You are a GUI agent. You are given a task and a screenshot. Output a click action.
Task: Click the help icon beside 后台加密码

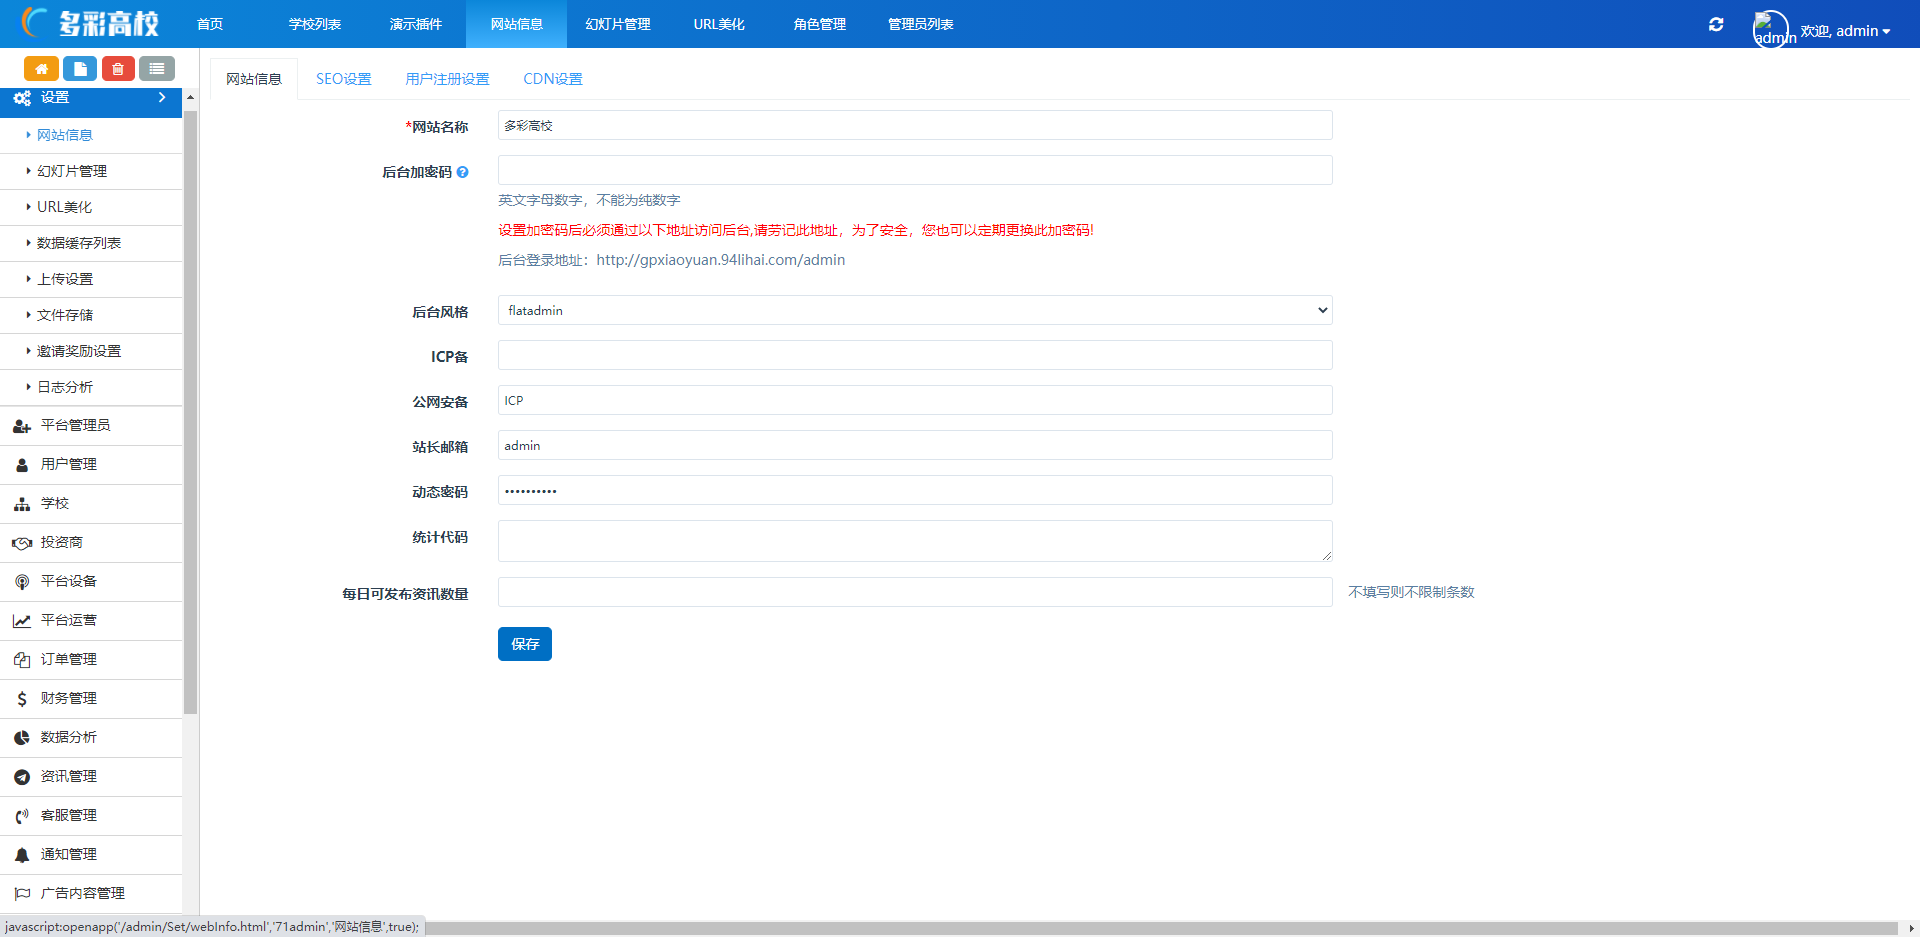coord(462,172)
